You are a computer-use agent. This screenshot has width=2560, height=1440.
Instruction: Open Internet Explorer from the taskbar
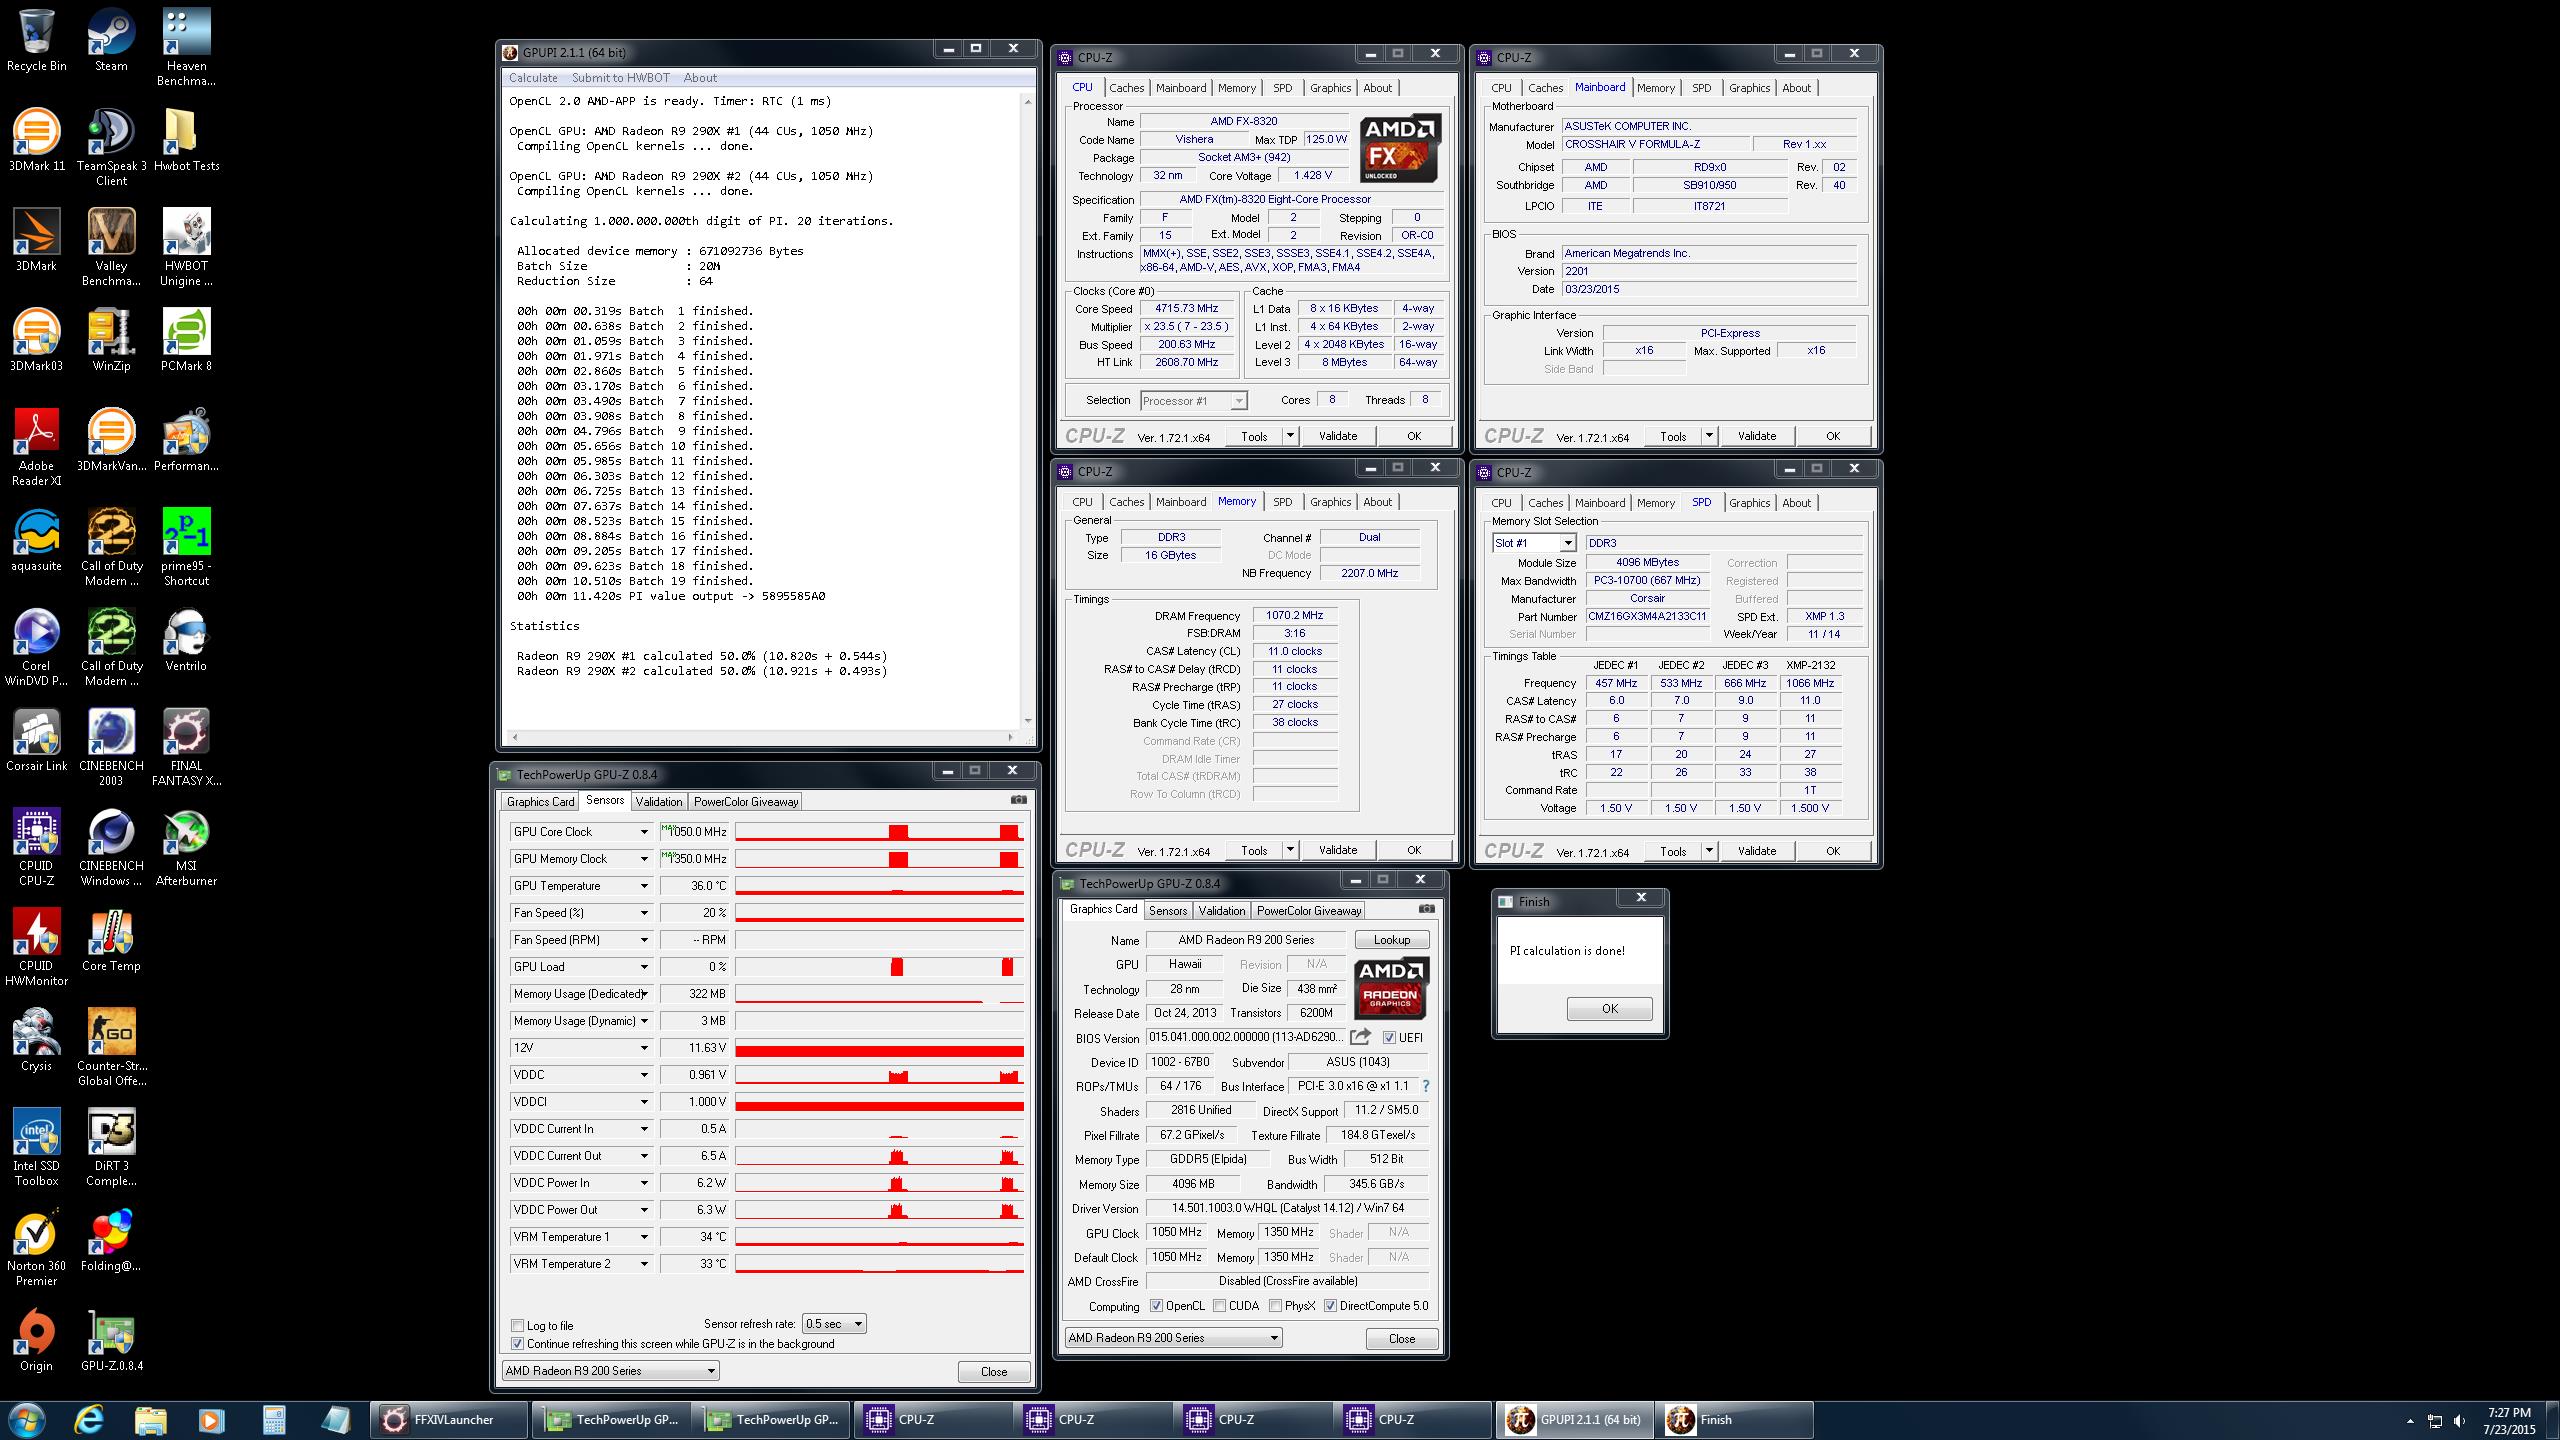(x=89, y=1419)
